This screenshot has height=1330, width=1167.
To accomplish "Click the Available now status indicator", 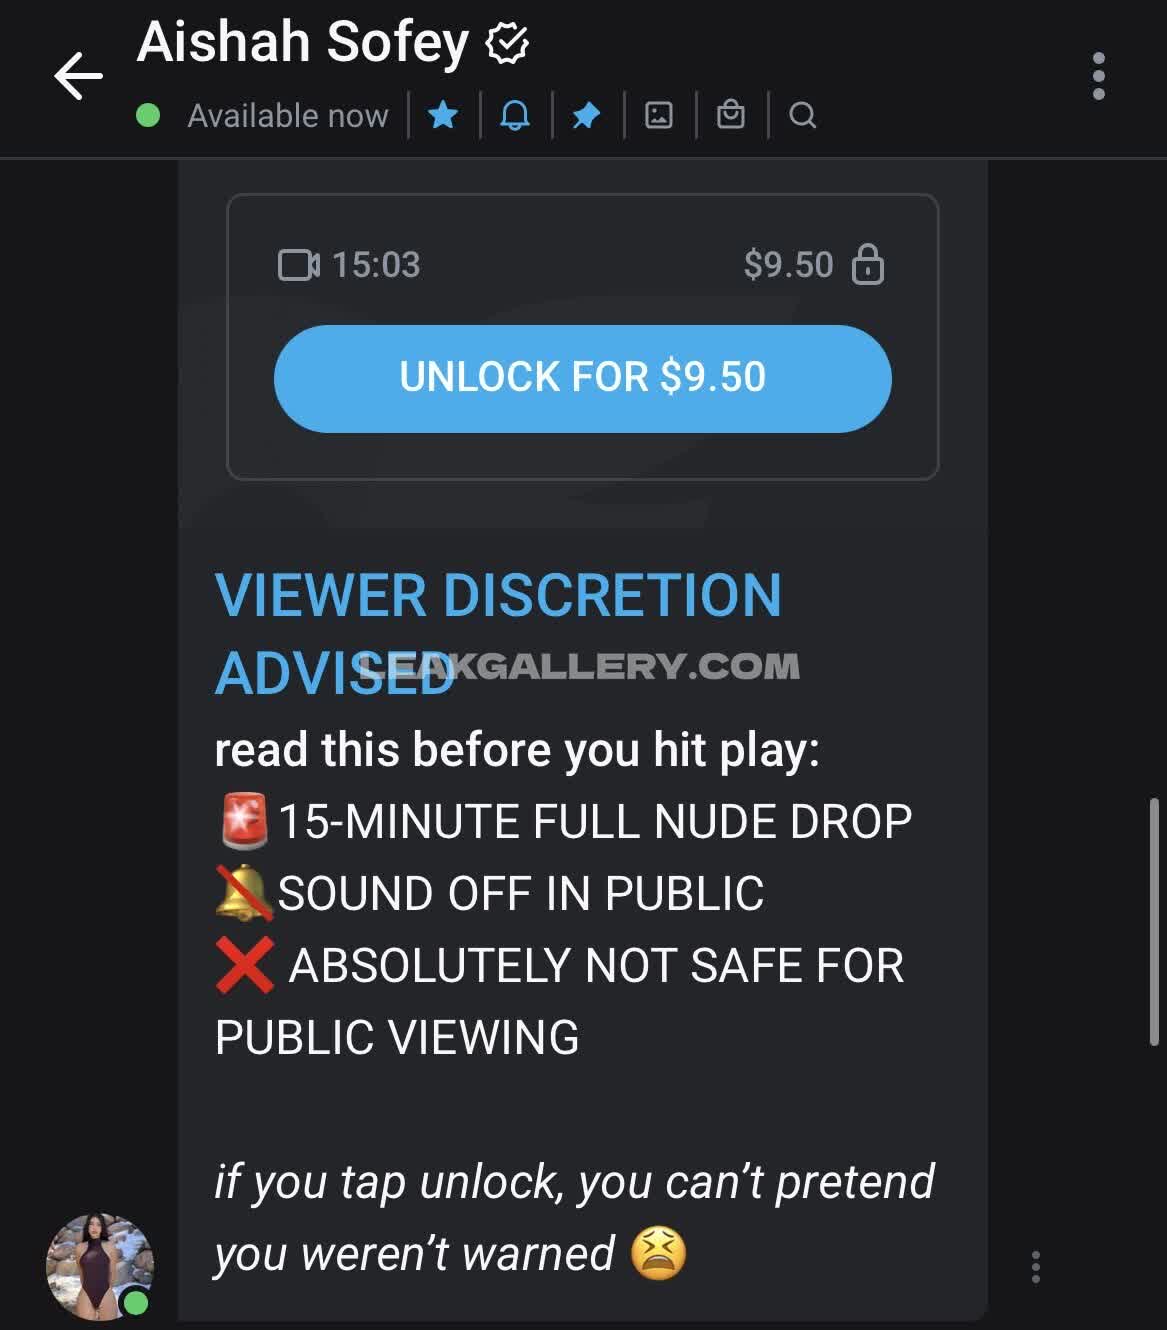I will click(x=263, y=116).
